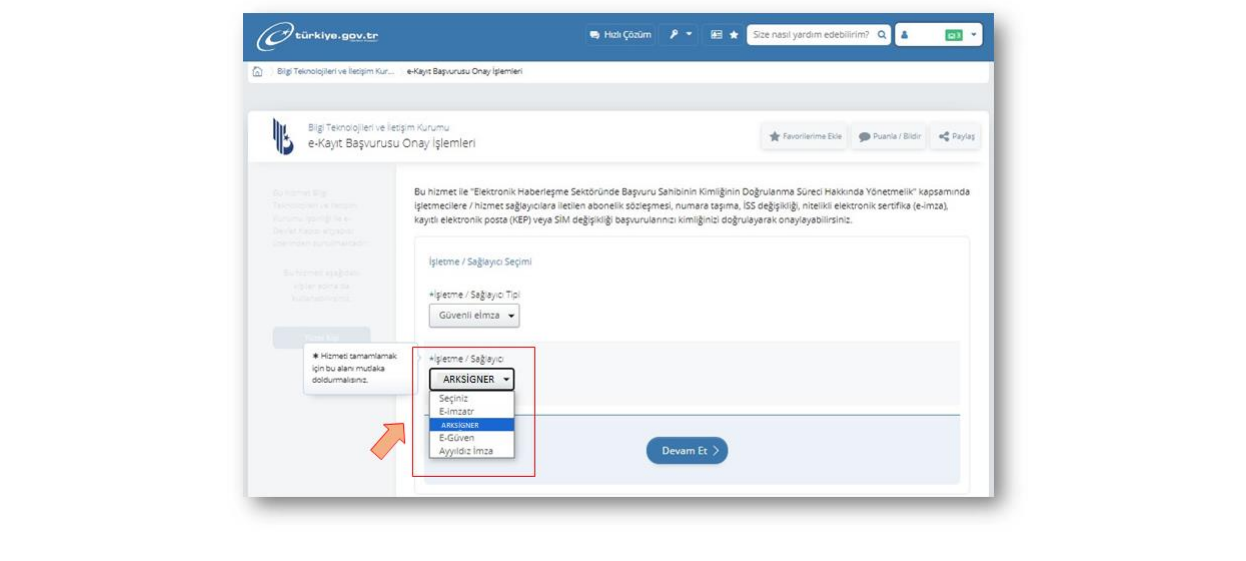1246x561 pixels.
Task: Open the user profile icon
Action: click(x=905, y=35)
